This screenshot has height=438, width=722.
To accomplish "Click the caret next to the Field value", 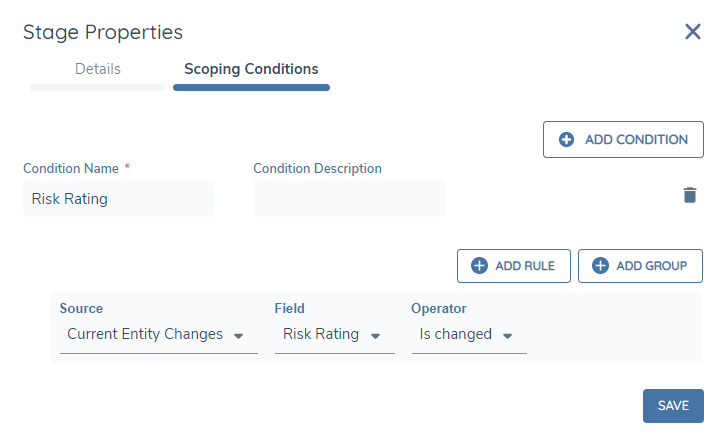I will [x=375, y=336].
